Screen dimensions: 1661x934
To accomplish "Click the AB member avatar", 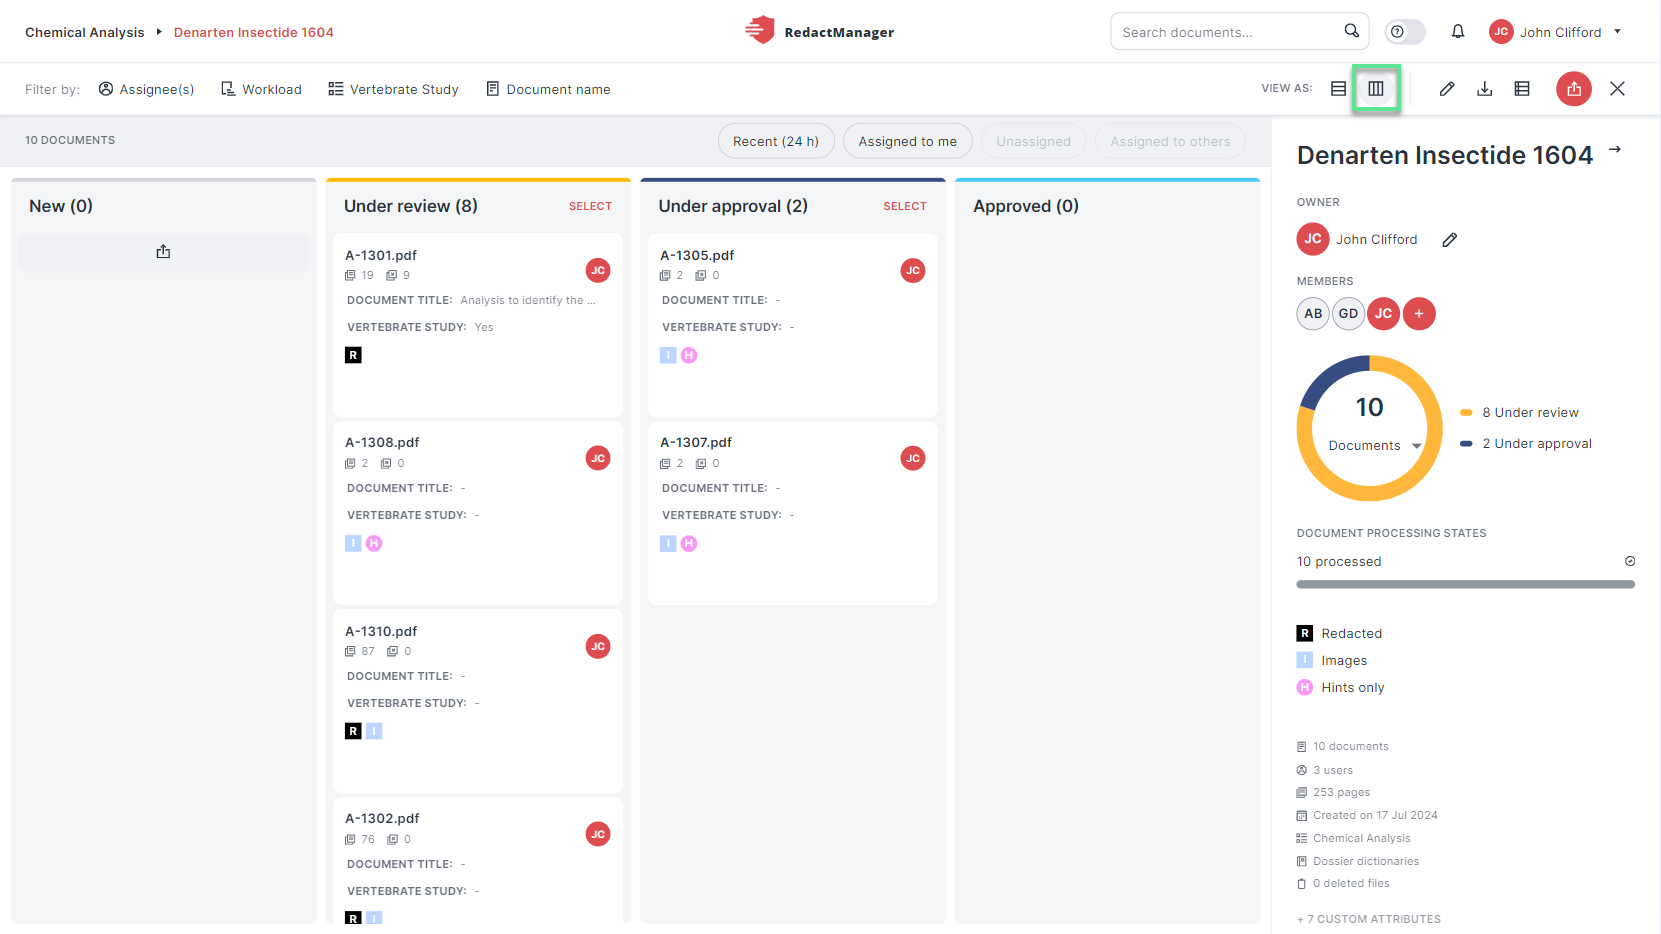I will click(x=1313, y=314).
